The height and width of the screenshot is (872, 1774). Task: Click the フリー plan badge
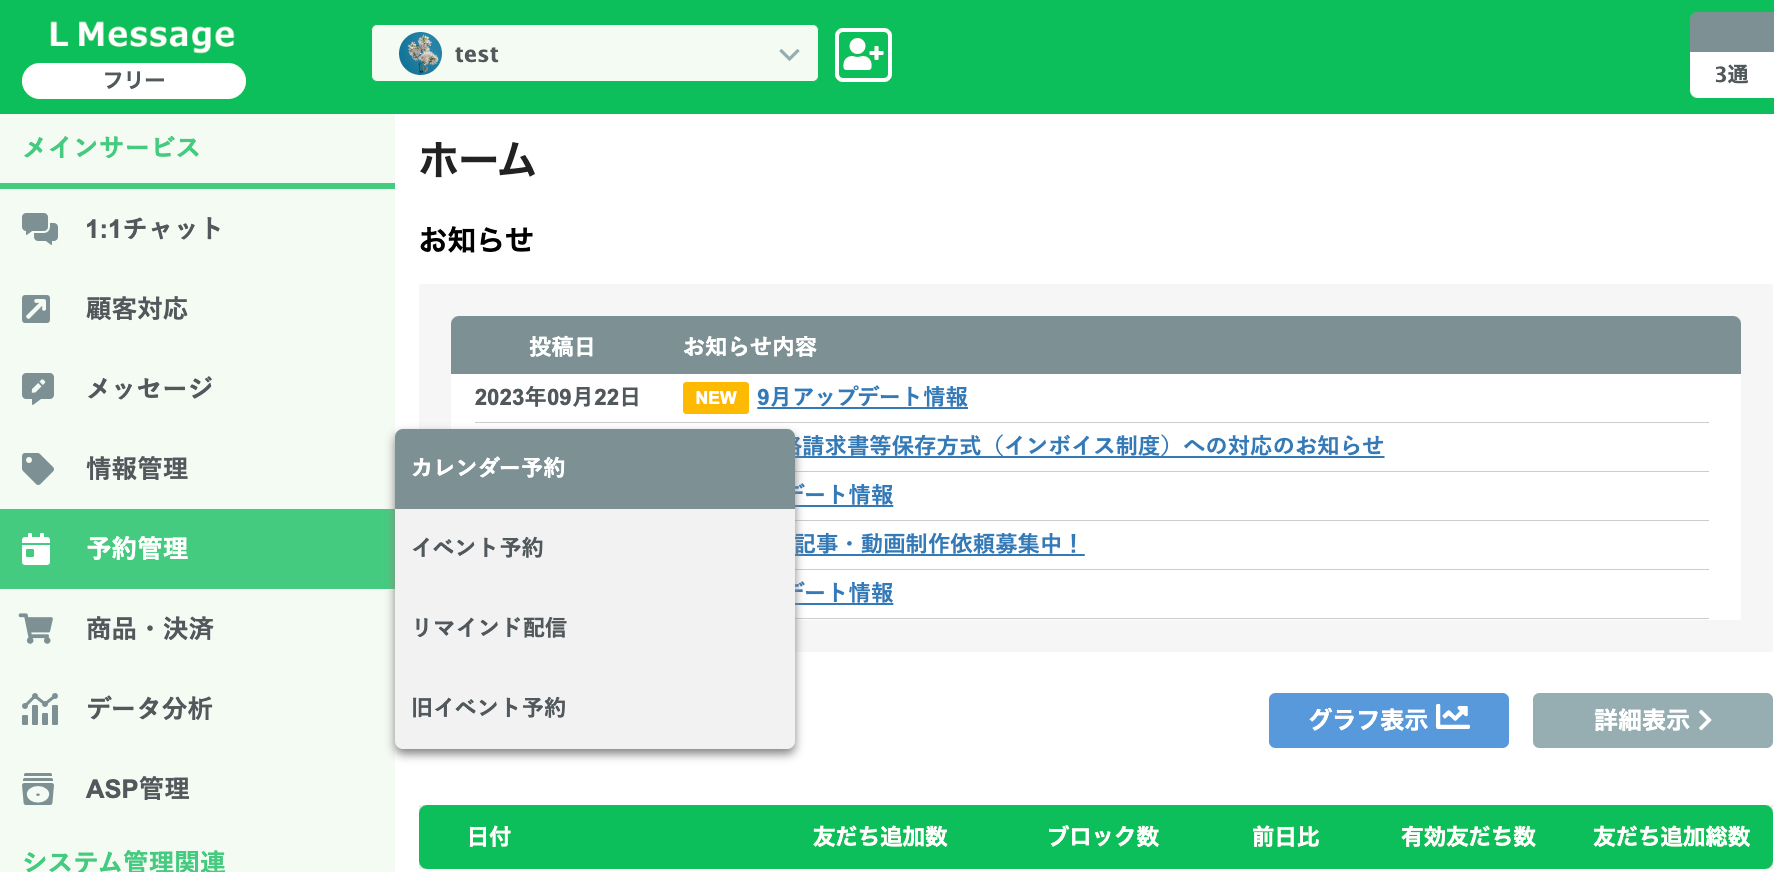(x=134, y=81)
